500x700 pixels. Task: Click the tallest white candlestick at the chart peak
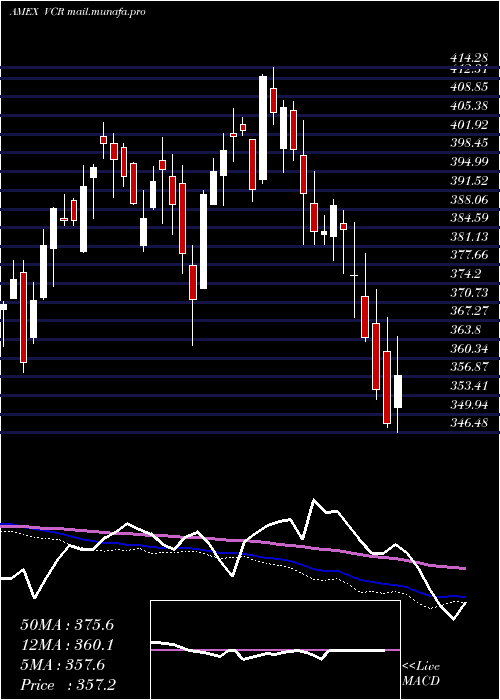coord(263,128)
